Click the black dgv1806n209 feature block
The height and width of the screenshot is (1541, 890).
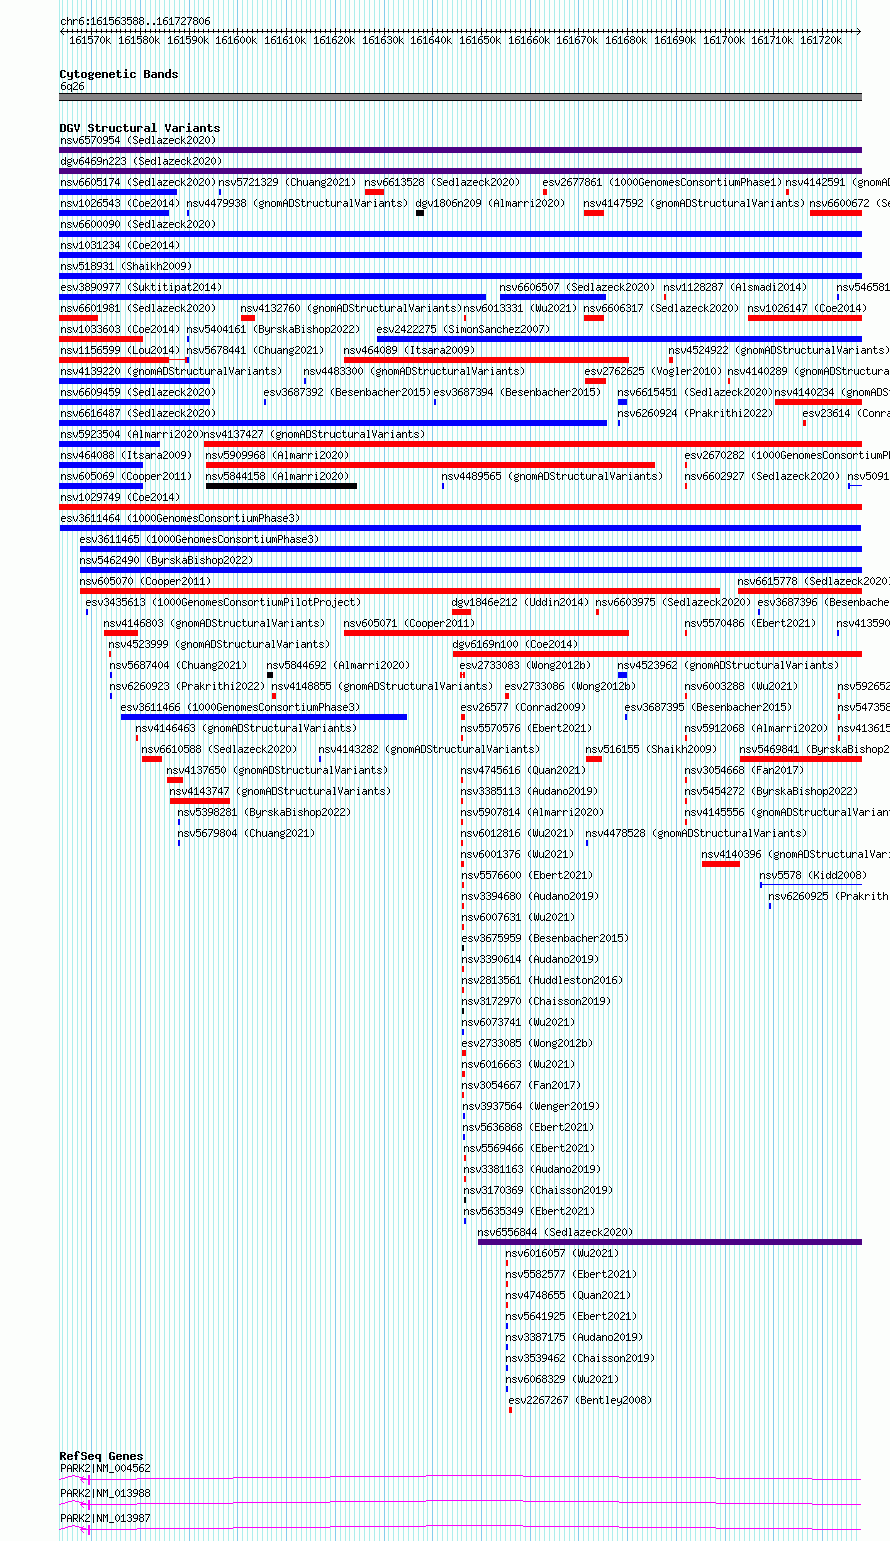coord(420,212)
